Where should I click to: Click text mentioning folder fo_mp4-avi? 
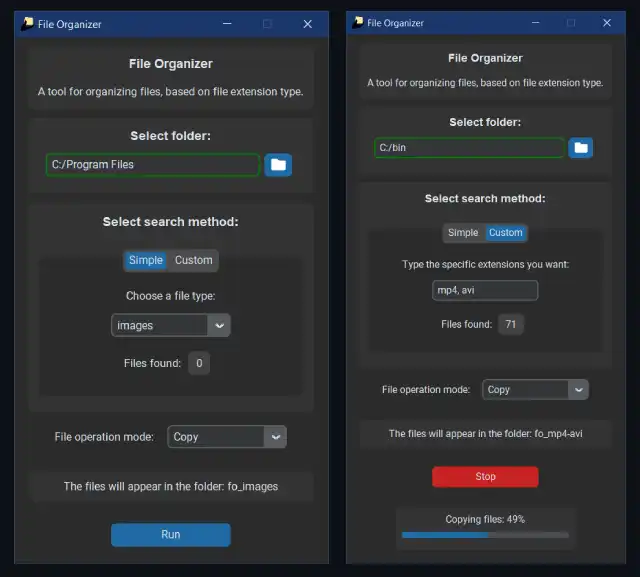(x=485, y=433)
